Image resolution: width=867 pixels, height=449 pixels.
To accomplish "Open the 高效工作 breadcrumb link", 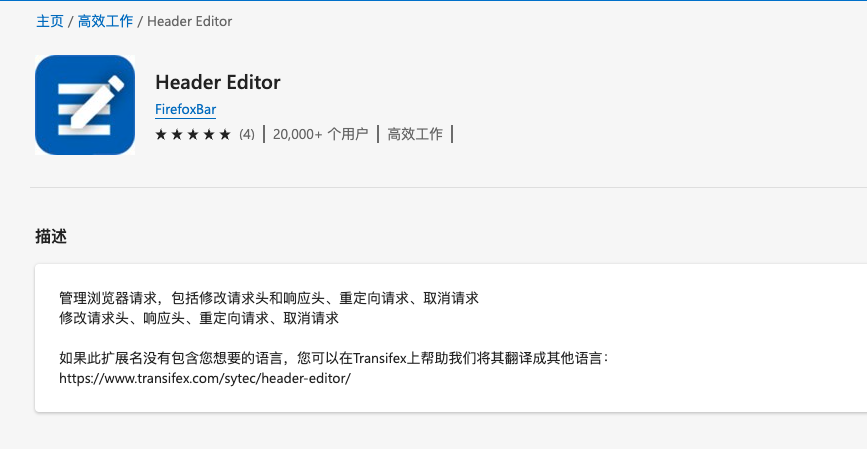I will click(105, 21).
